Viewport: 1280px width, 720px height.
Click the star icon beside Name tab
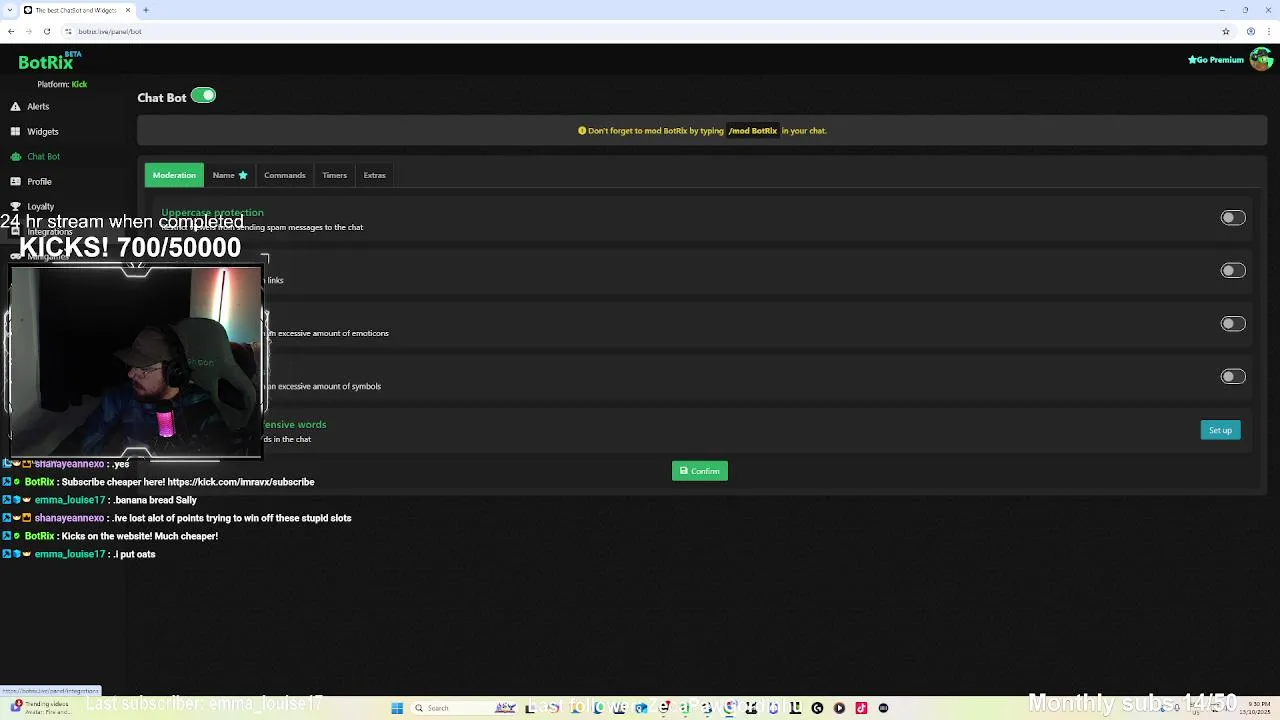(x=243, y=175)
